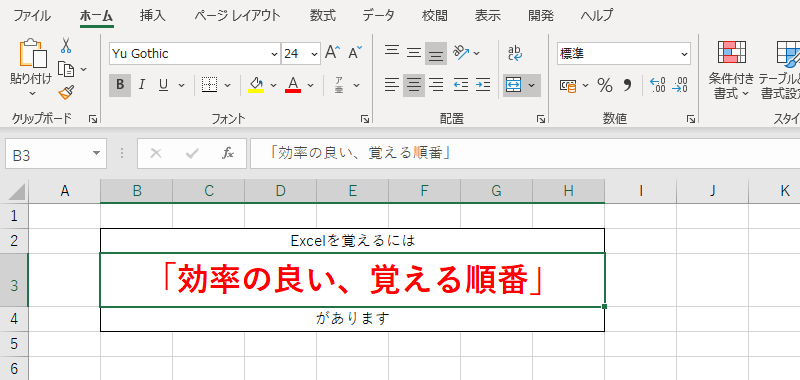Apply red font color A
This screenshot has height=380, width=800.
pyautogui.click(x=293, y=85)
